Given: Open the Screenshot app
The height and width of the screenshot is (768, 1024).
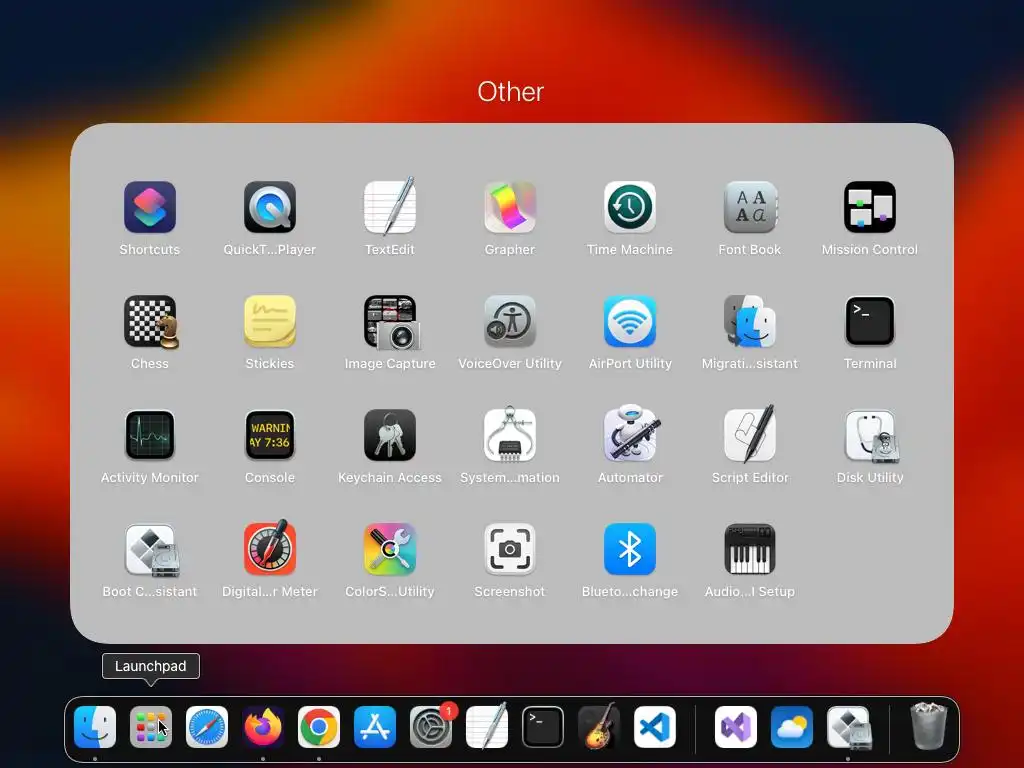Looking at the screenshot, I should pyautogui.click(x=510, y=549).
